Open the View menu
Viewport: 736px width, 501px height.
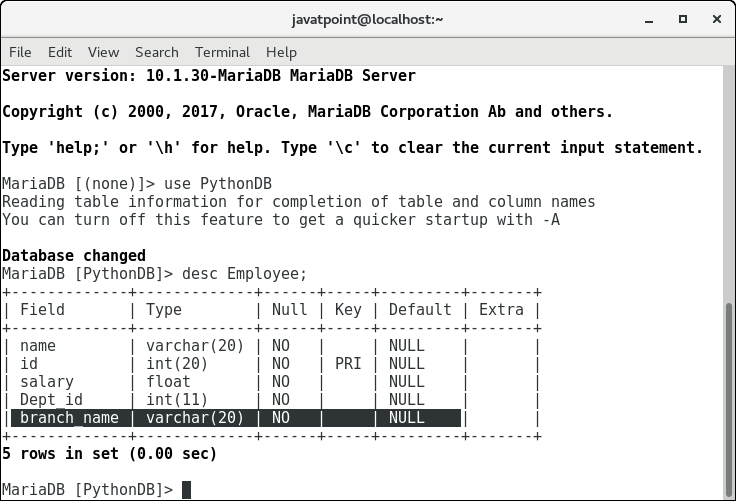tap(103, 52)
